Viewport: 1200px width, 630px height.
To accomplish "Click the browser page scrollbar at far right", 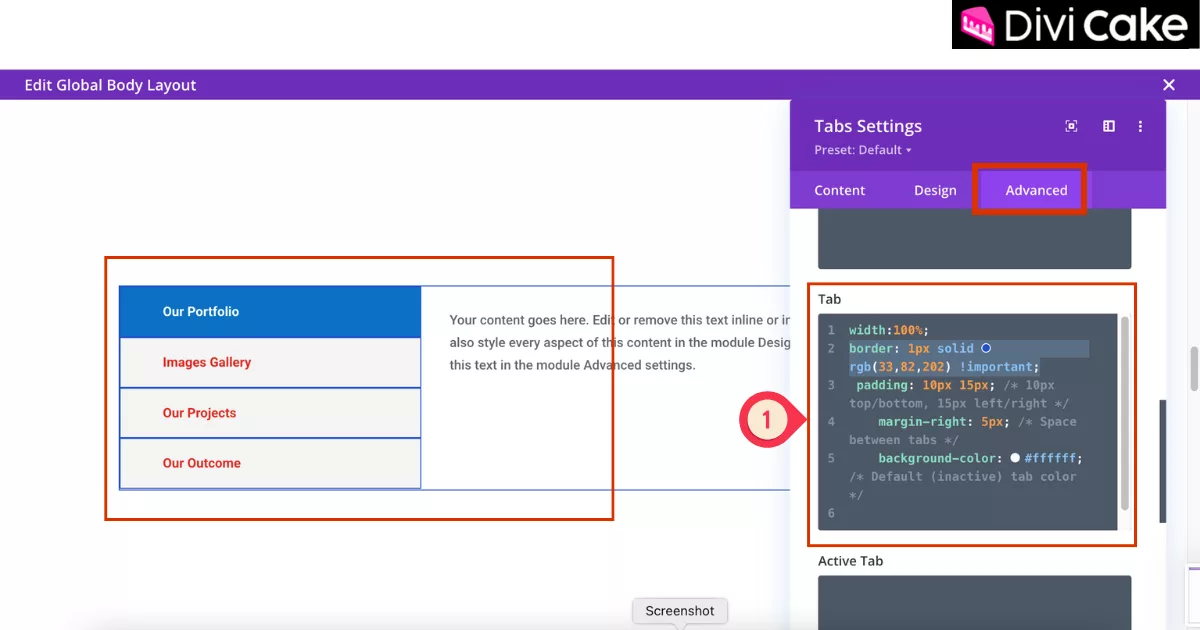I will pyautogui.click(x=1193, y=370).
